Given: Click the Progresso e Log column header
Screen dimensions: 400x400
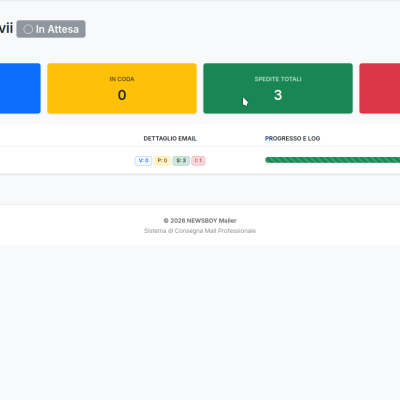Looking at the screenshot, I should pos(292,138).
